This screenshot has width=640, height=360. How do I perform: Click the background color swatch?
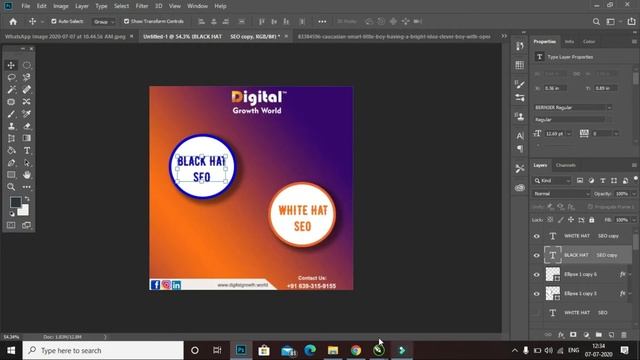click(x=23, y=210)
